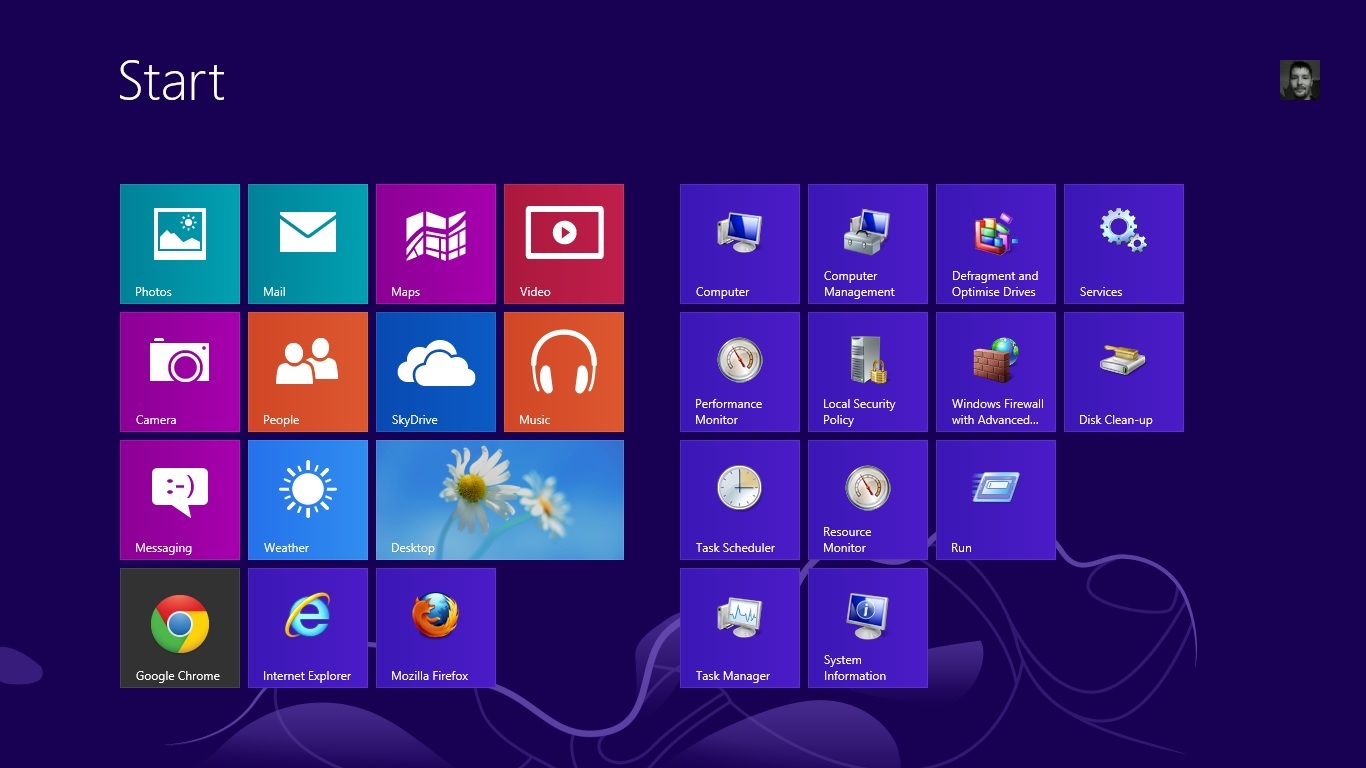Open Windows Firewall with Advanced Security
Screen dimensions: 1366x768
tap(995, 371)
